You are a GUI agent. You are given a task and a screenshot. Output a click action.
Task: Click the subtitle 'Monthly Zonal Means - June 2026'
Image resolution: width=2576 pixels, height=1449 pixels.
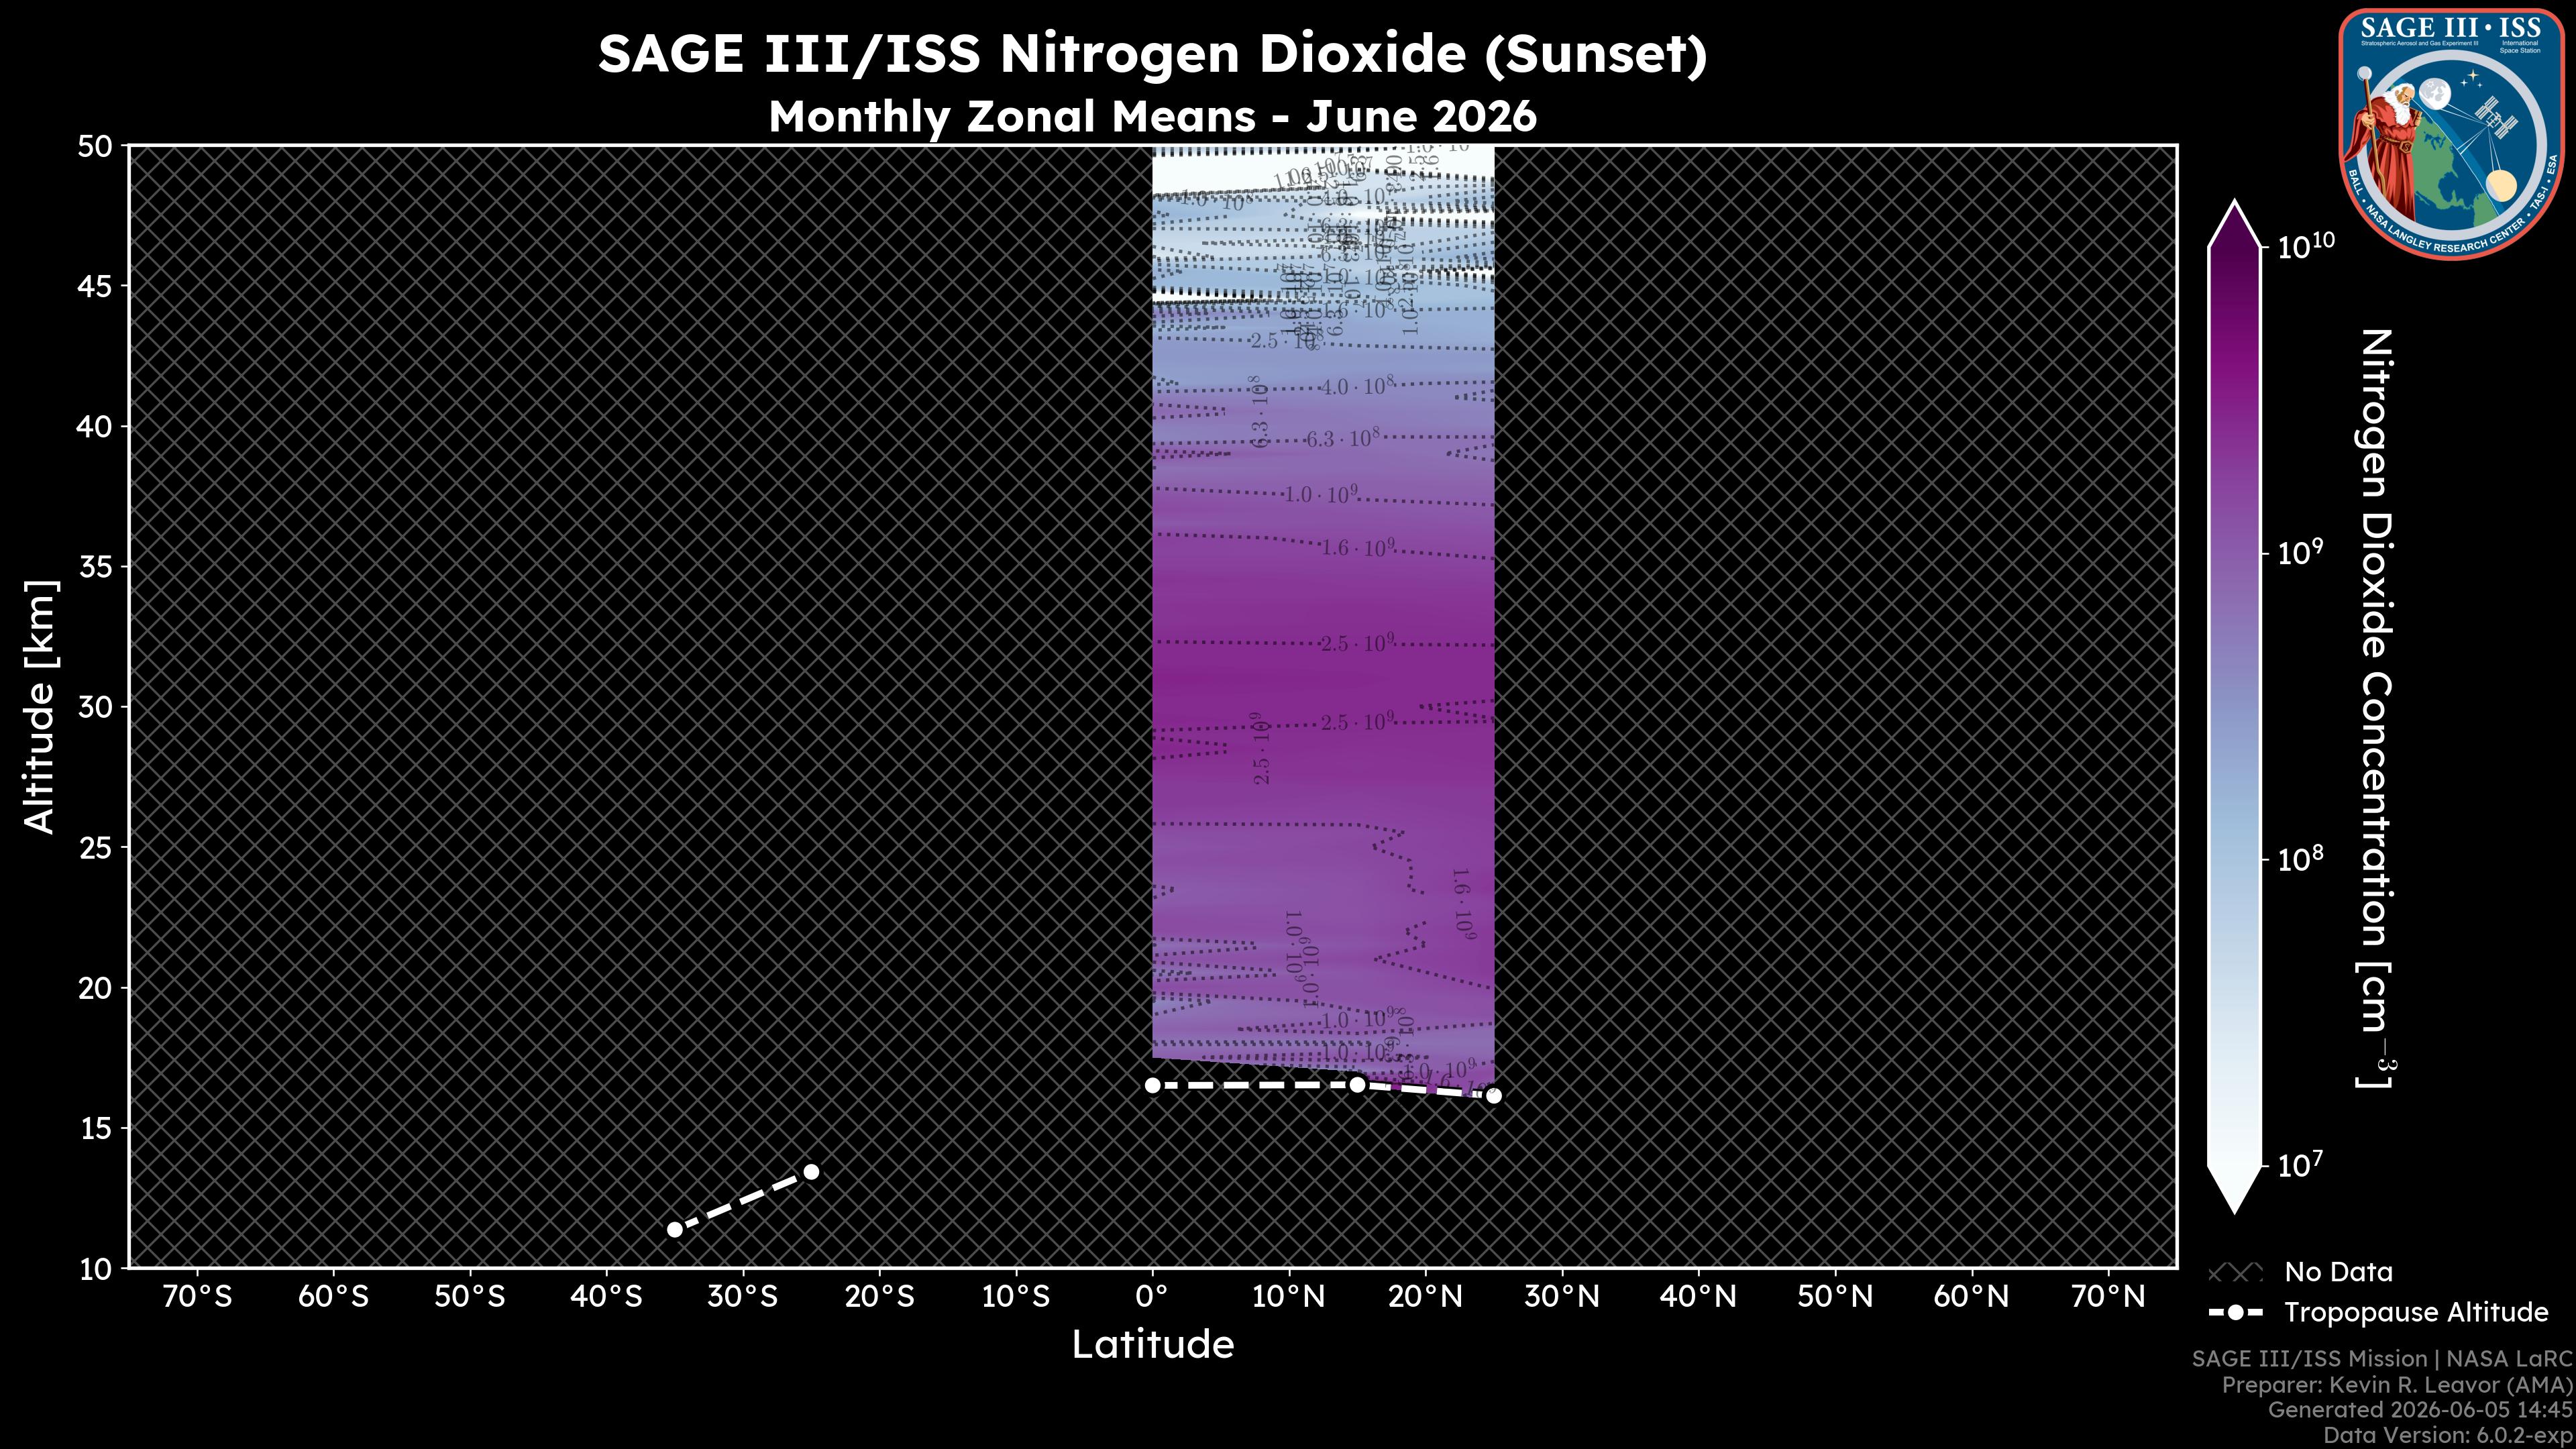pos(1152,117)
